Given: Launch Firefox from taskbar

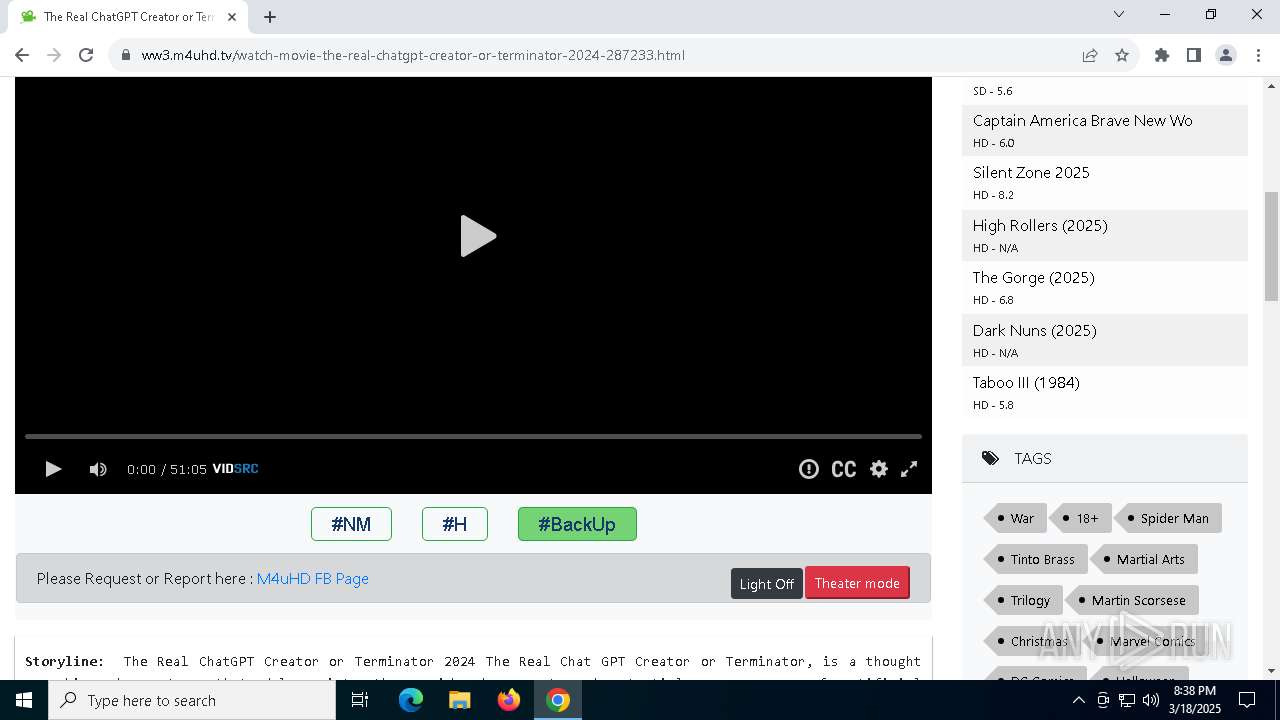Looking at the screenshot, I should click(x=509, y=700).
